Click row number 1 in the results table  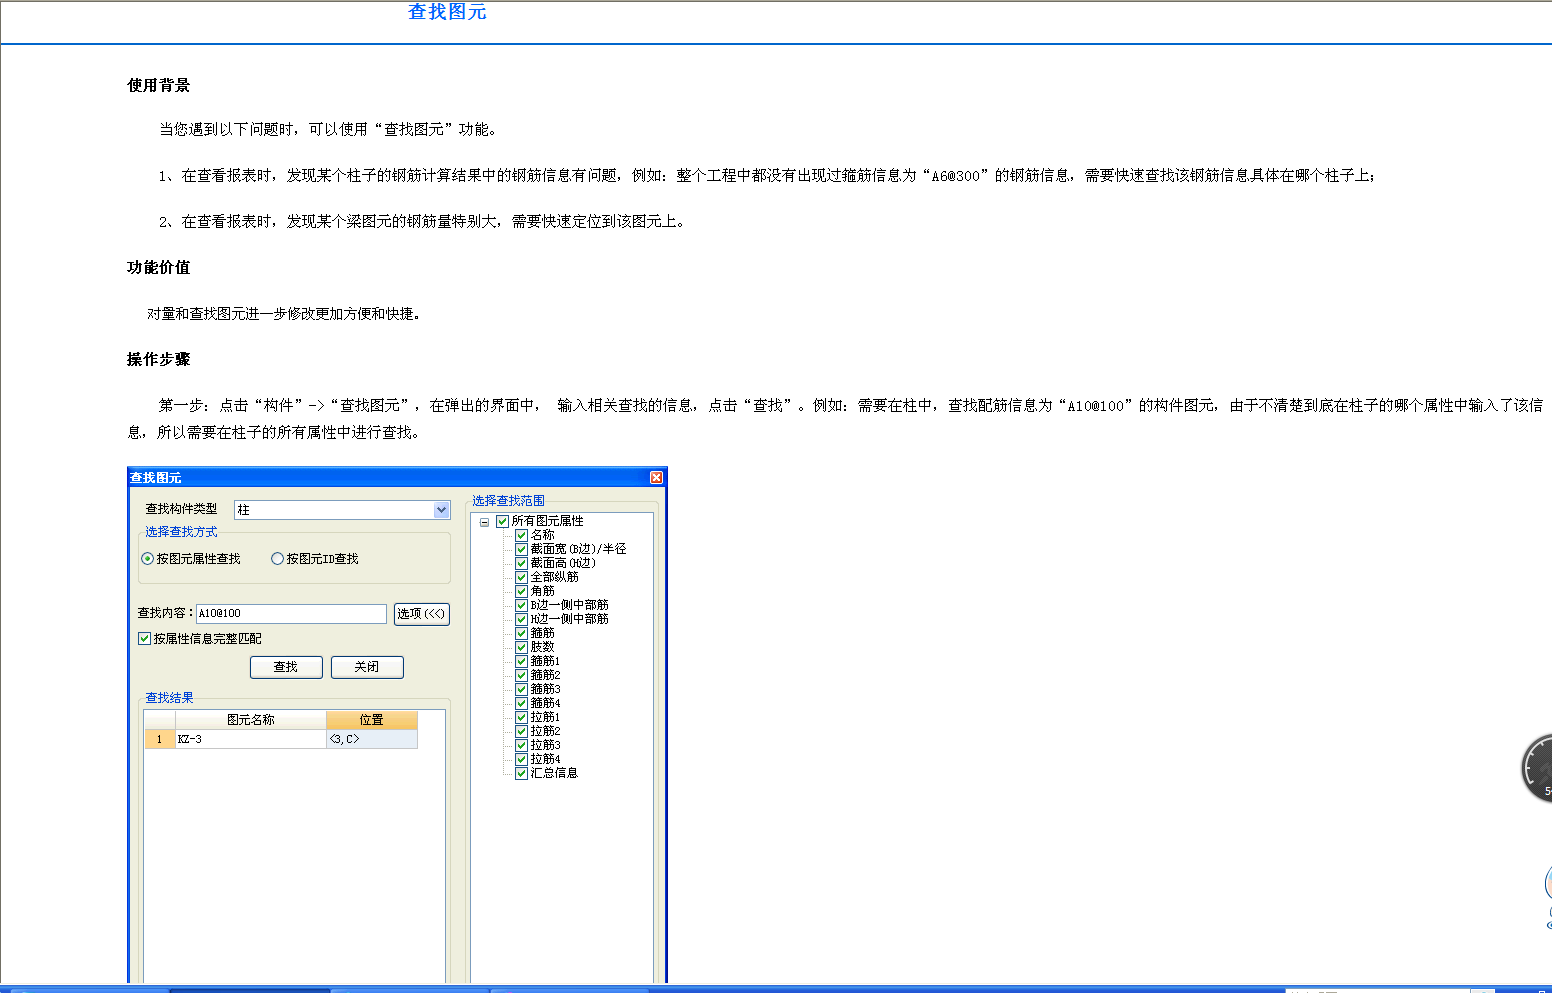(160, 739)
